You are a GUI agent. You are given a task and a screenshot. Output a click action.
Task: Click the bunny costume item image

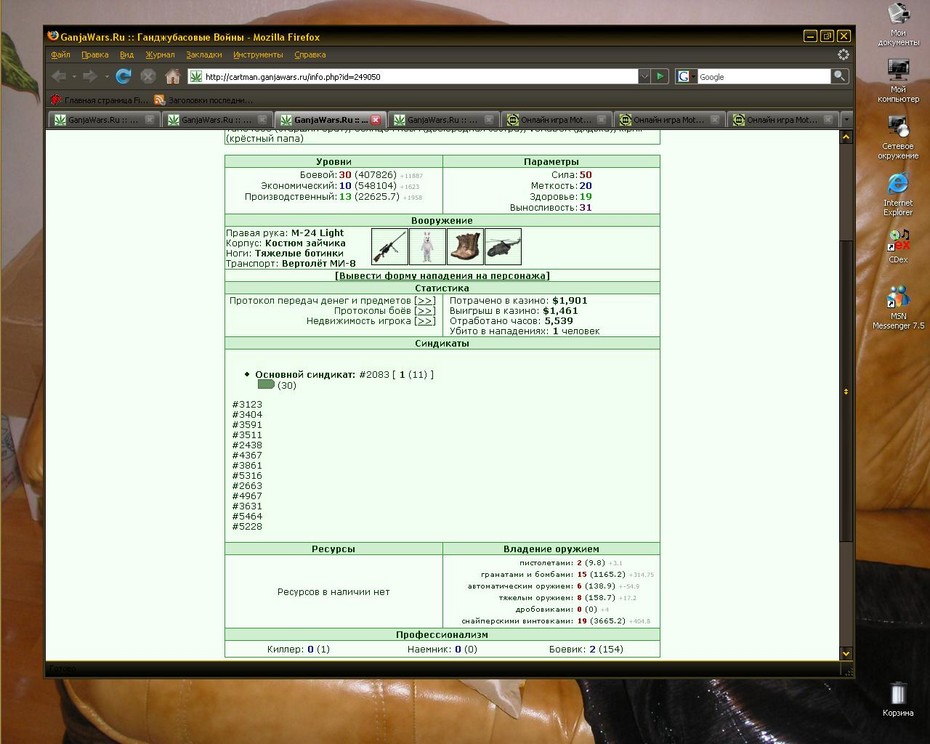click(427, 247)
